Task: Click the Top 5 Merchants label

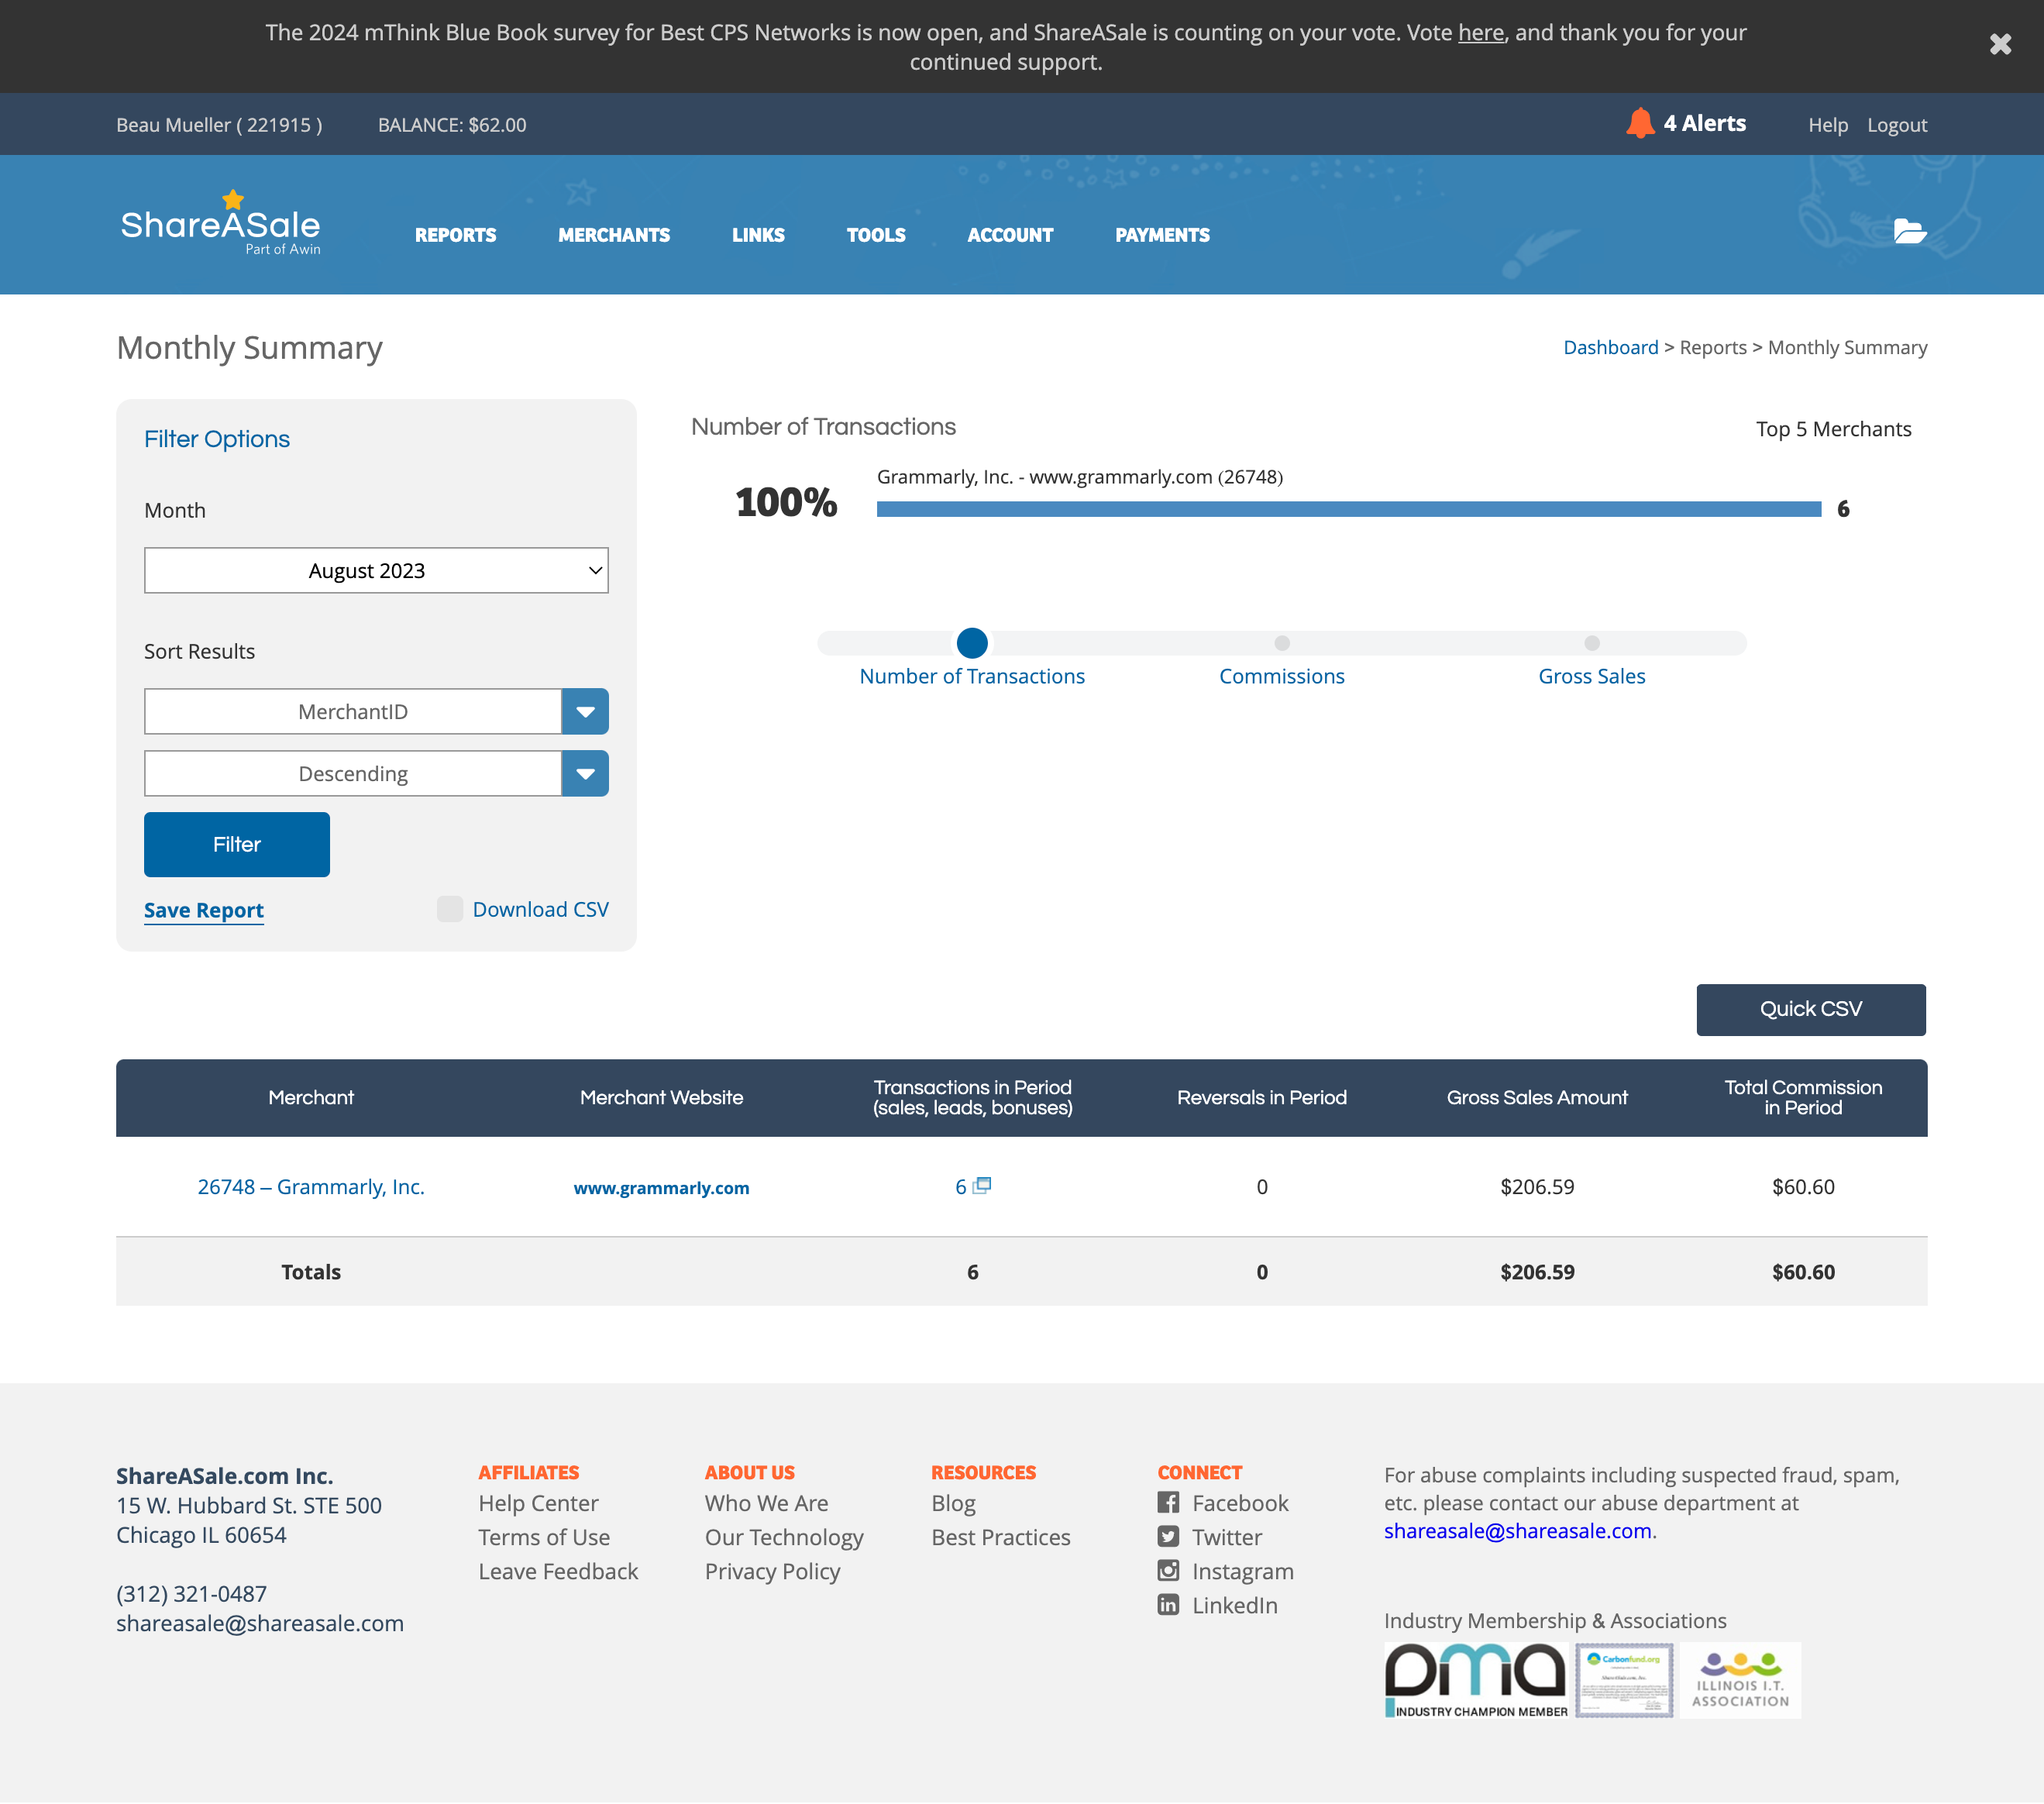Action: [1833, 429]
